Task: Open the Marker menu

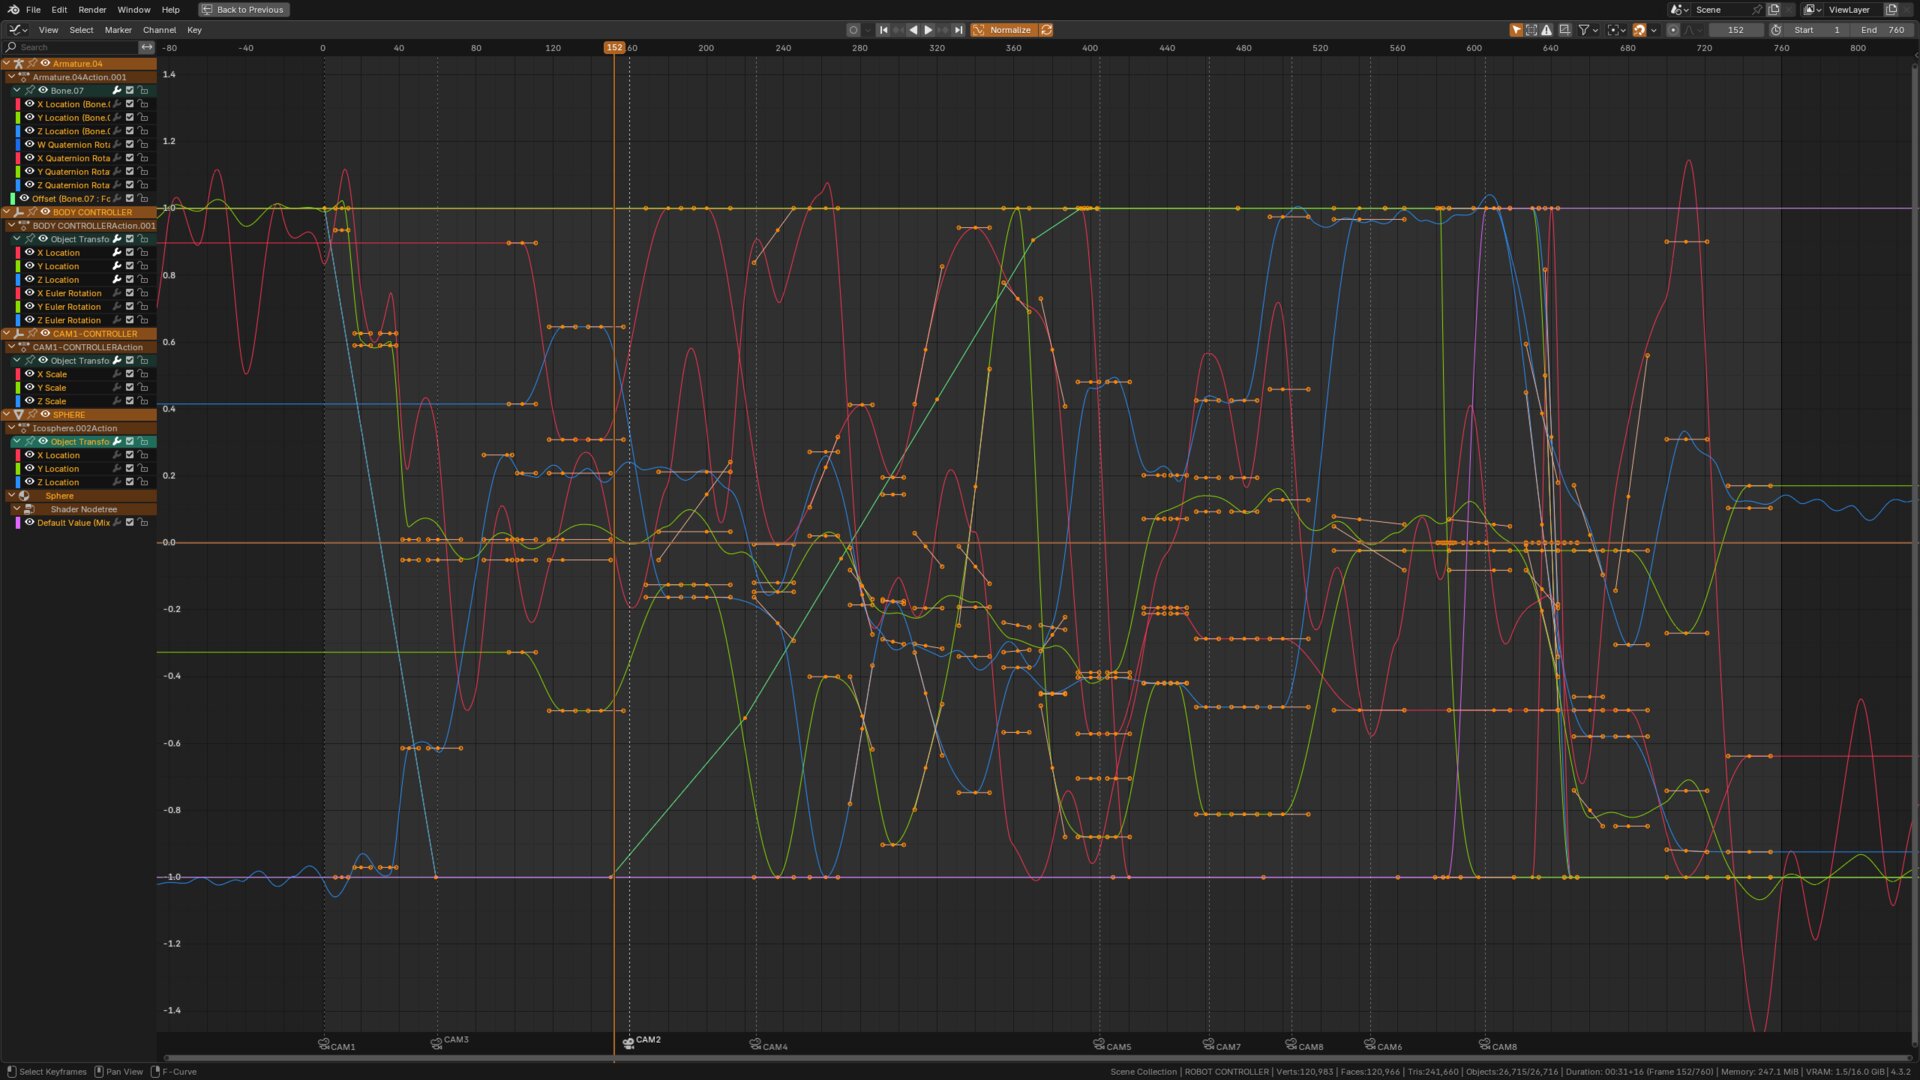Action: click(118, 30)
